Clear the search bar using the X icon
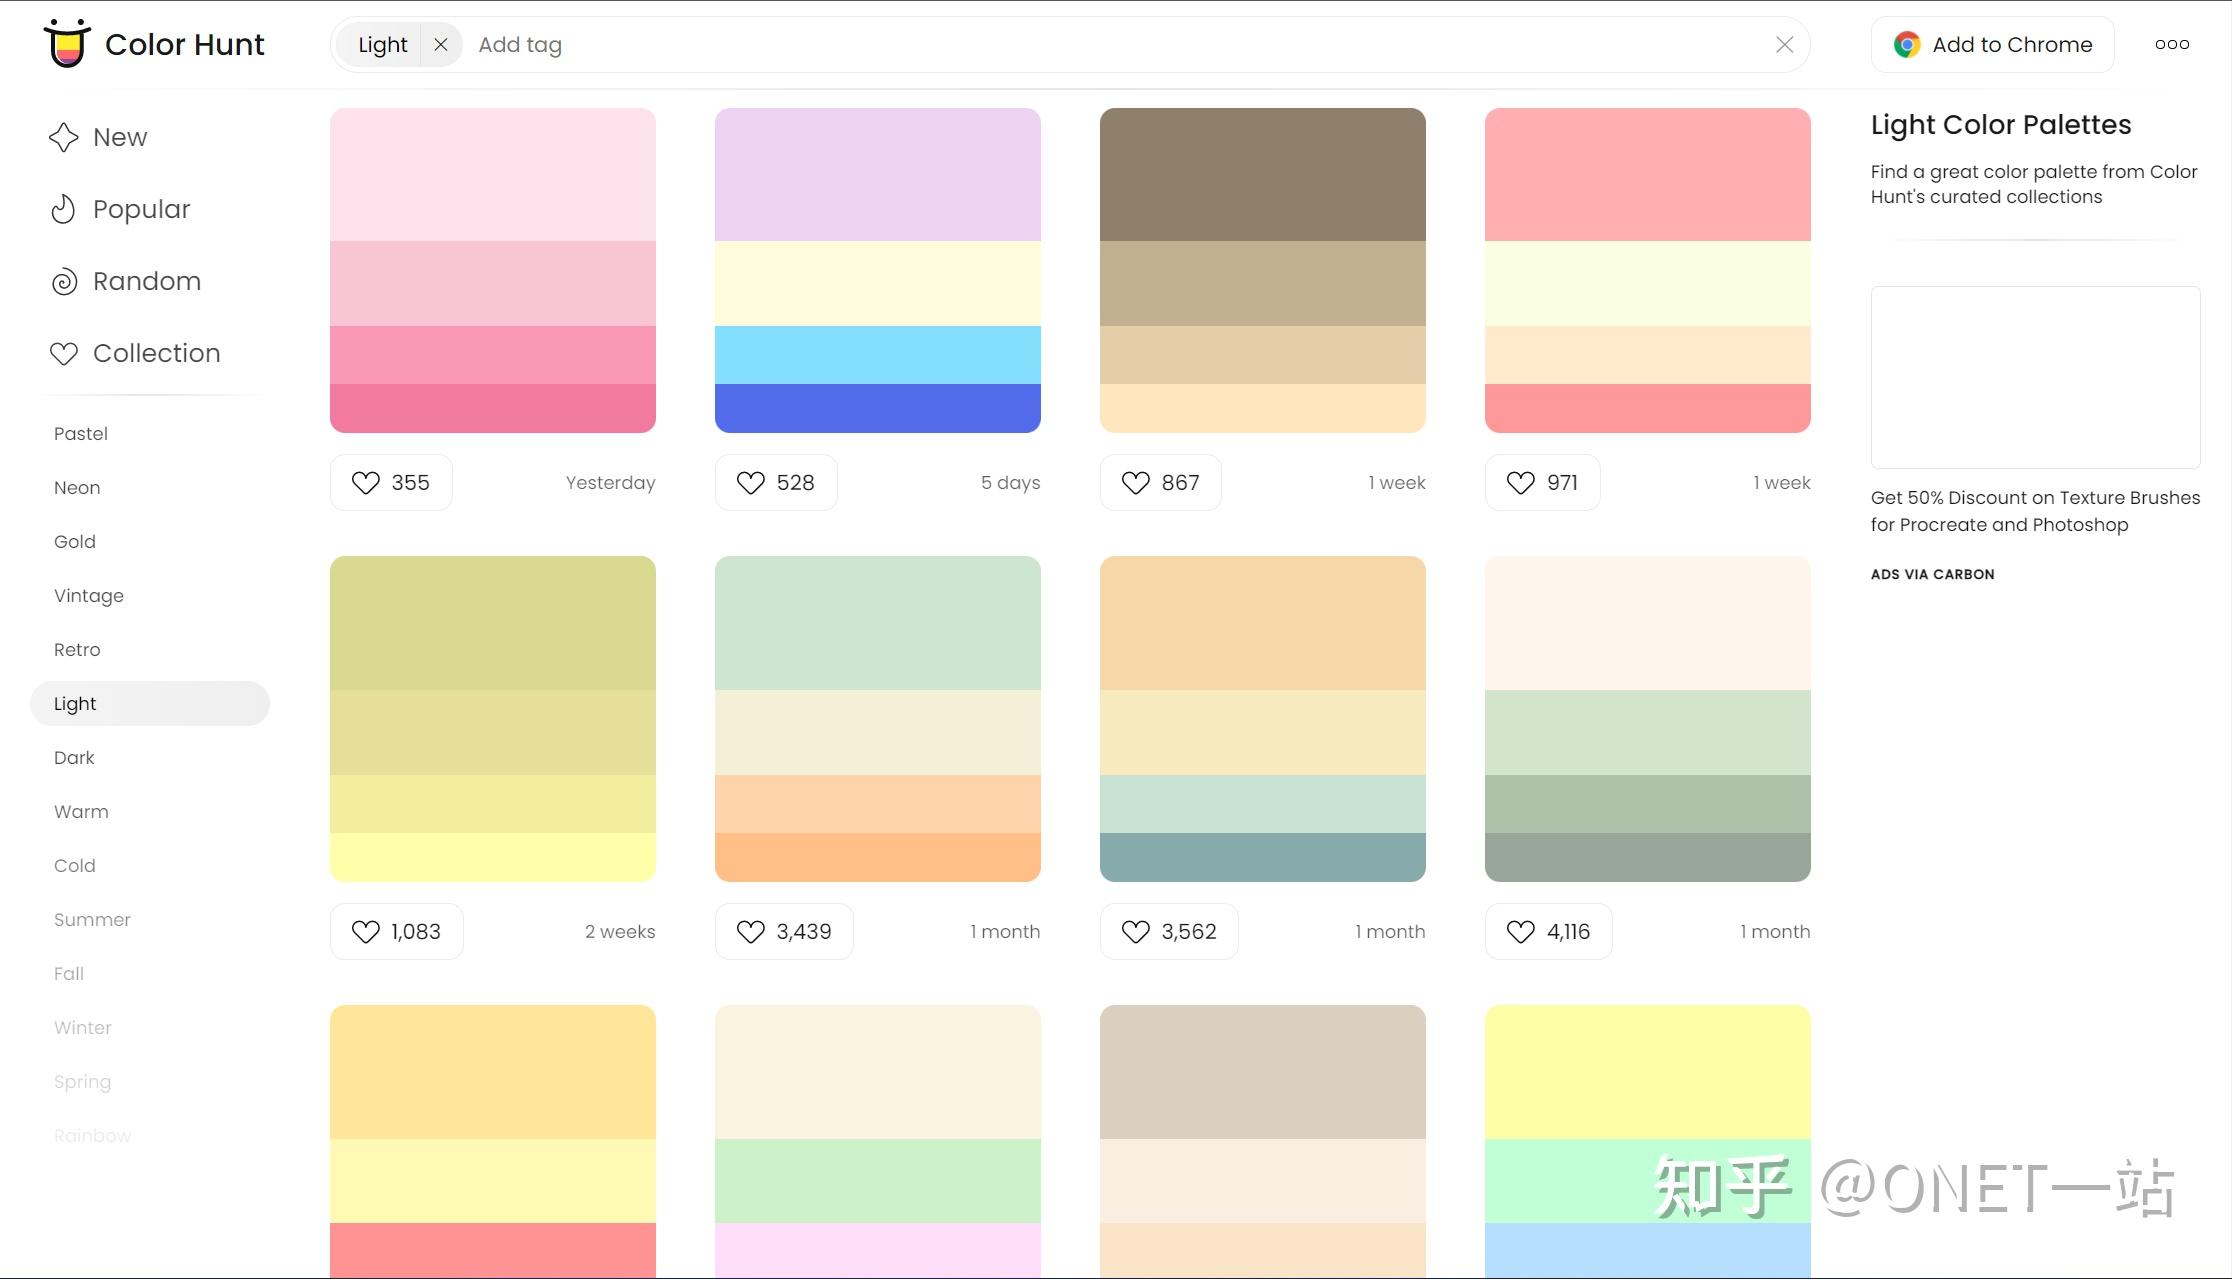 tap(1784, 43)
